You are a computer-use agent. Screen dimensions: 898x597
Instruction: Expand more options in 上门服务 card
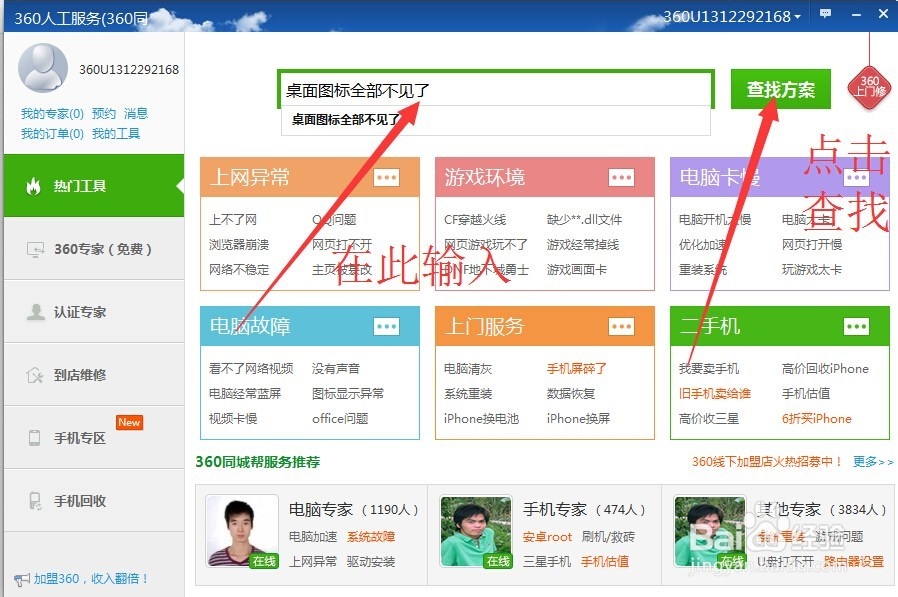coord(621,327)
